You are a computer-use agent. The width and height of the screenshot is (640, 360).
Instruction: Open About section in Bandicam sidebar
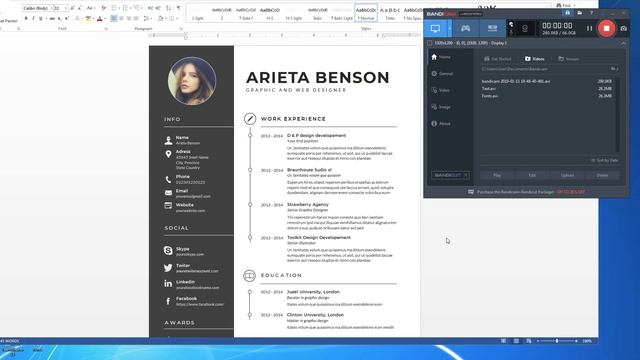(441, 124)
